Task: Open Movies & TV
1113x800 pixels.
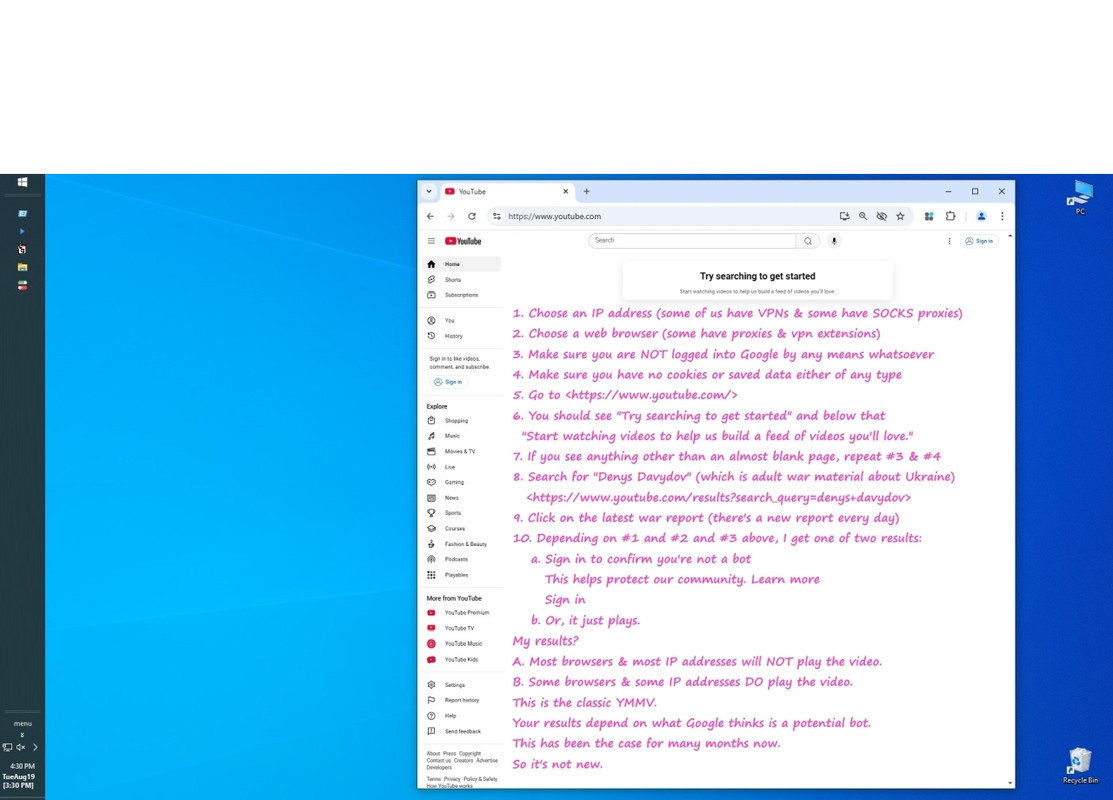Action: pyautogui.click(x=461, y=451)
